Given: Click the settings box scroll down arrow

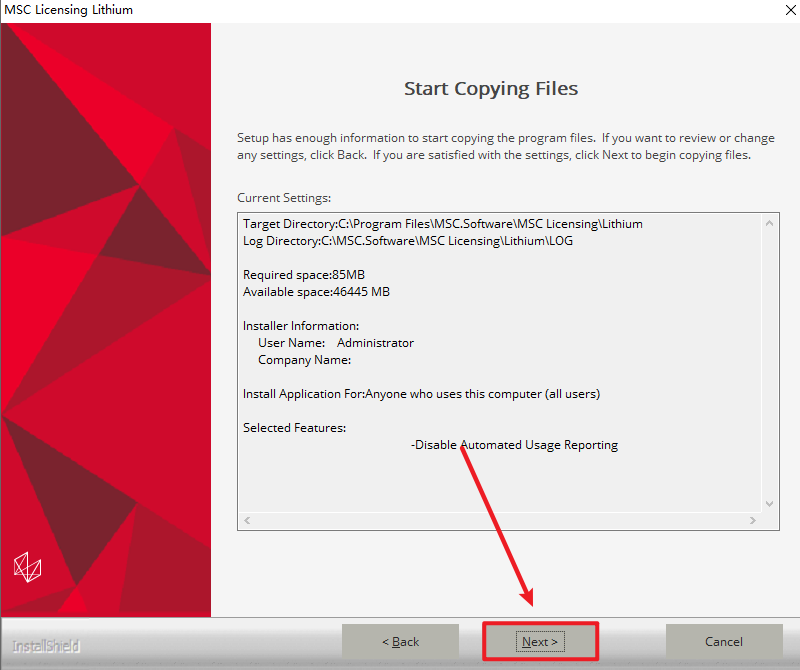Looking at the screenshot, I should [x=770, y=503].
